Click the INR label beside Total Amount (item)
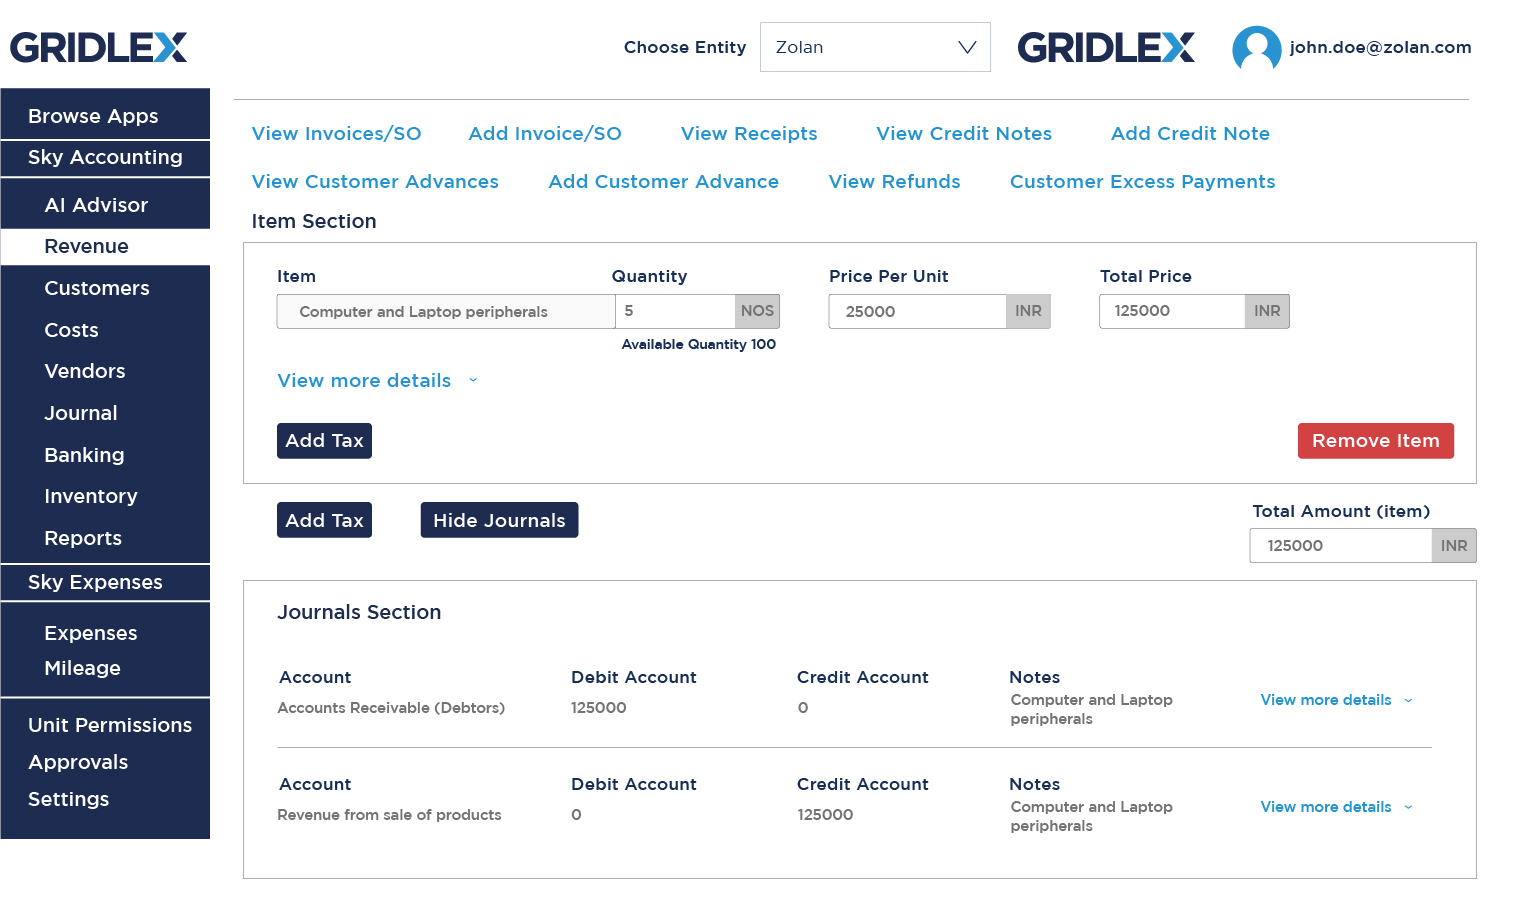The image size is (1518, 912). coord(1454,546)
